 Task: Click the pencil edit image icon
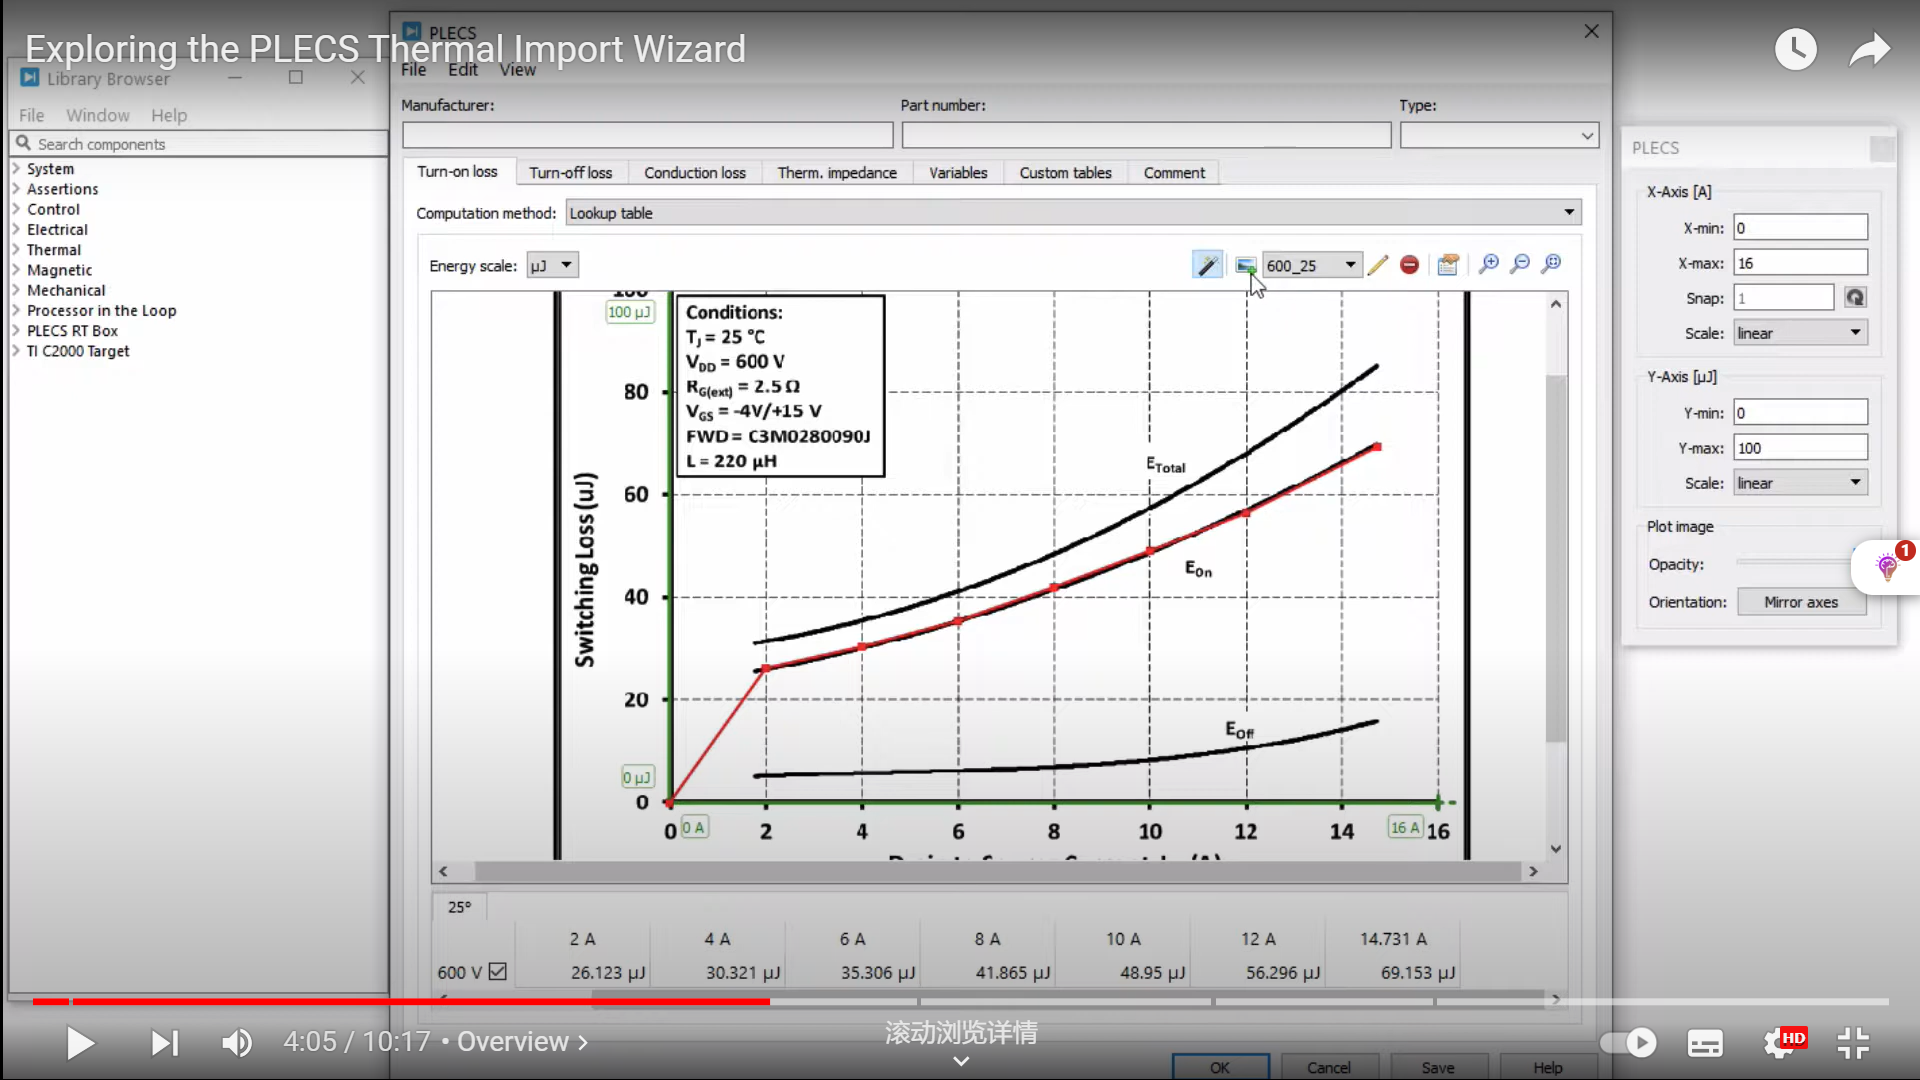point(1378,265)
